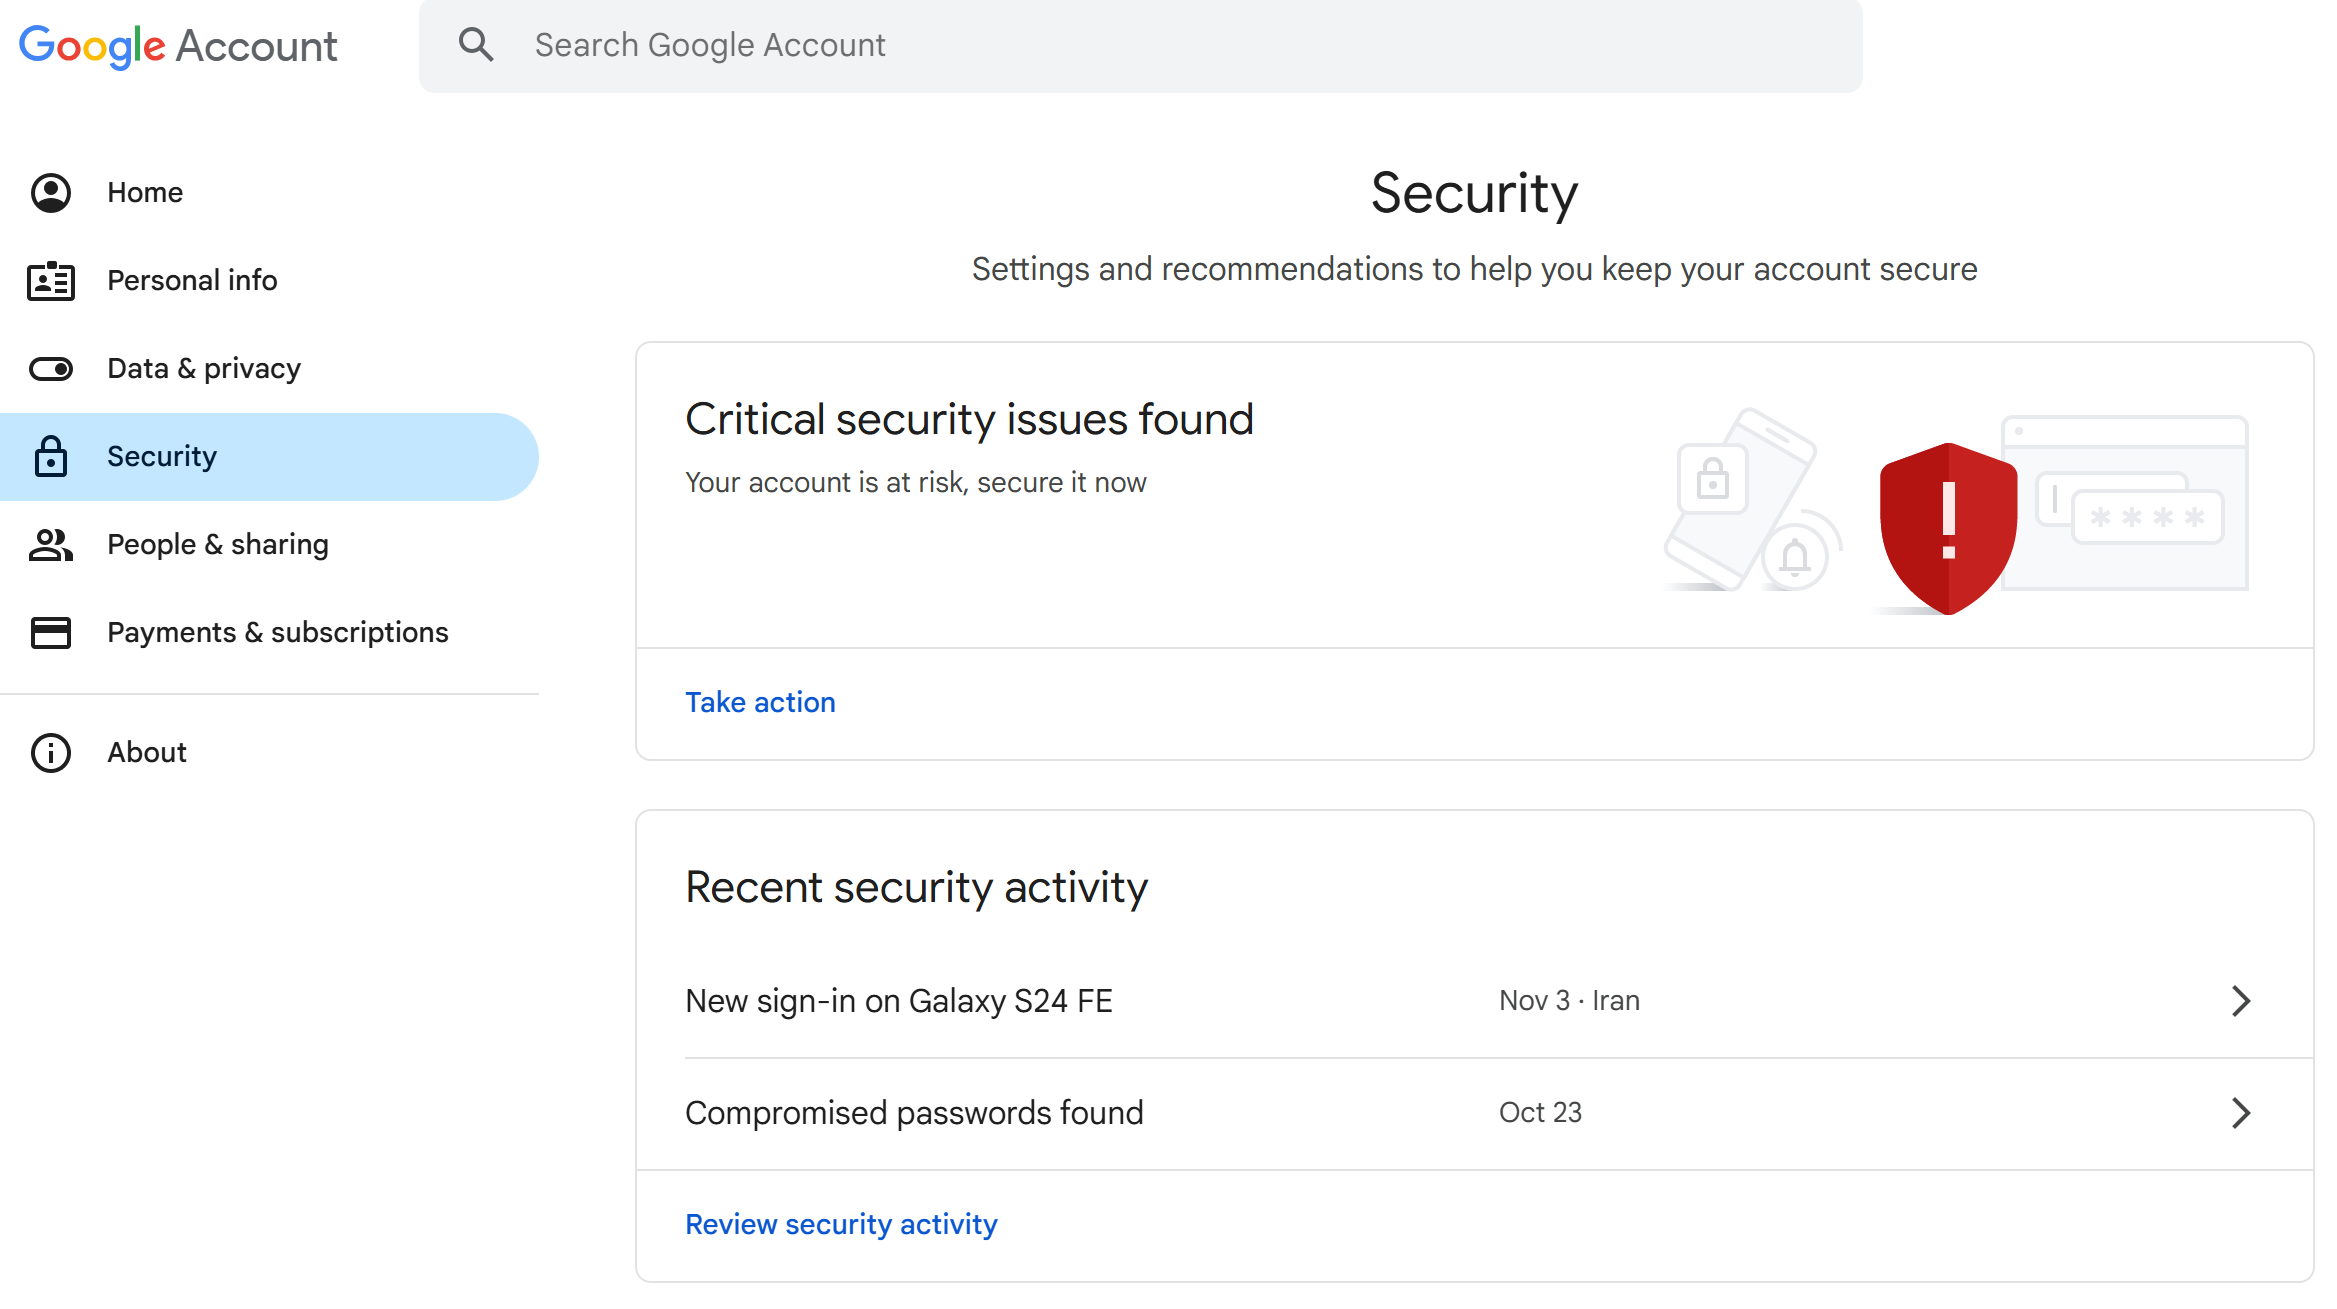The image size is (2337, 1309).
Task: Click the Security lock icon
Action: pyautogui.click(x=51, y=456)
